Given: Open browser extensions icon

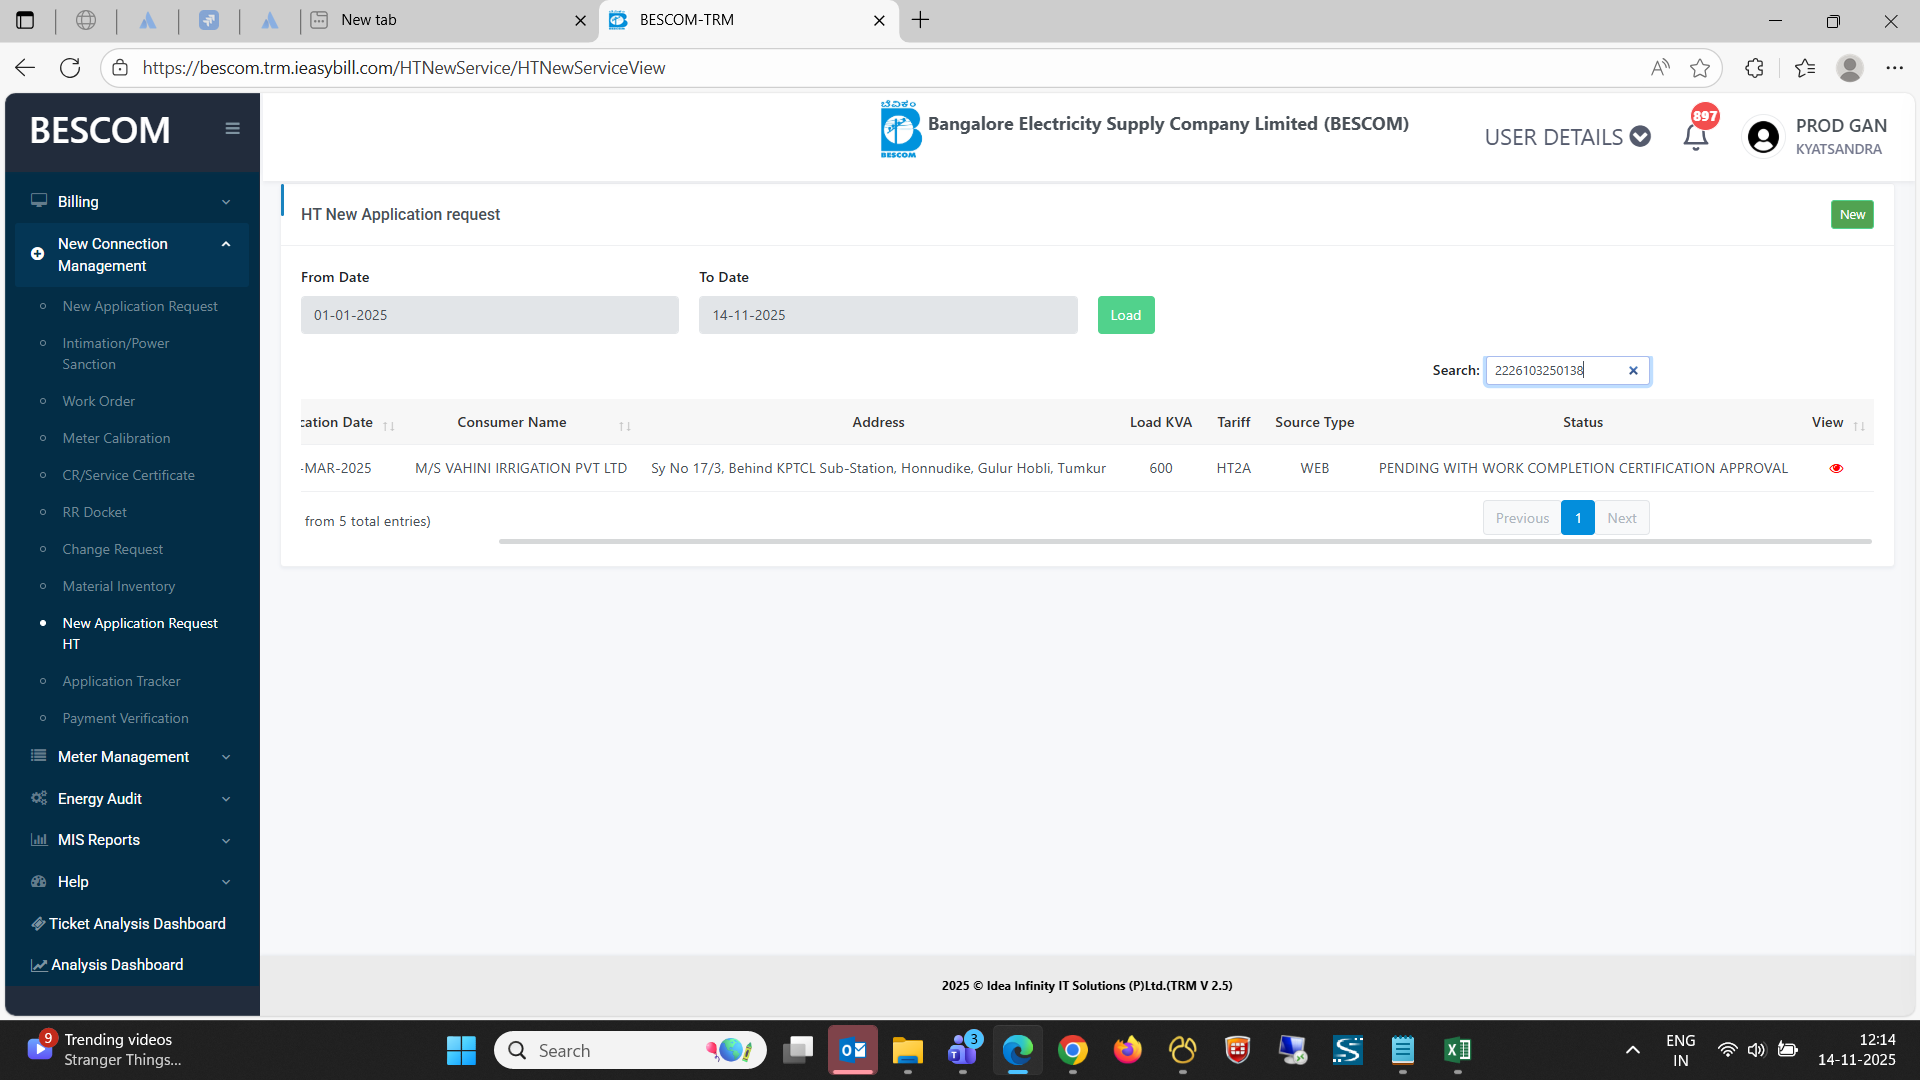Looking at the screenshot, I should click(1754, 68).
